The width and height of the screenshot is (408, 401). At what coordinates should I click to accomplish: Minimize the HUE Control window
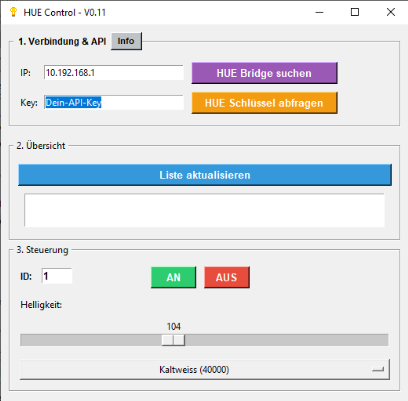[319, 12]
